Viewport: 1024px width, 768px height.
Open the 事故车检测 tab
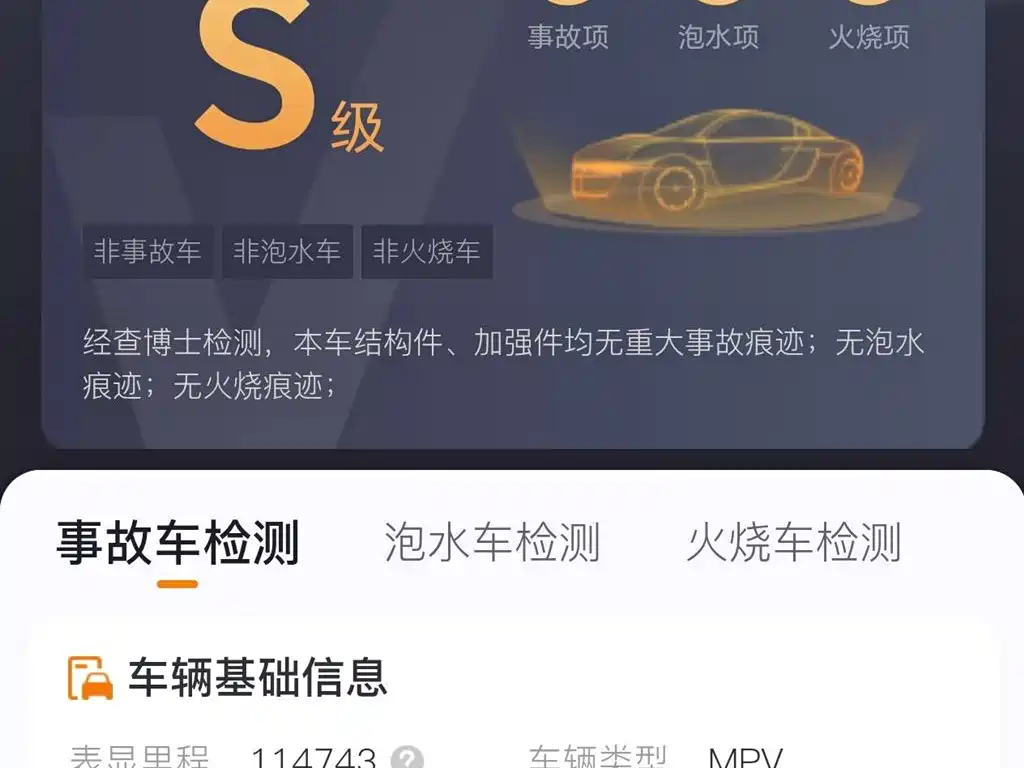(x=178, y=542)
